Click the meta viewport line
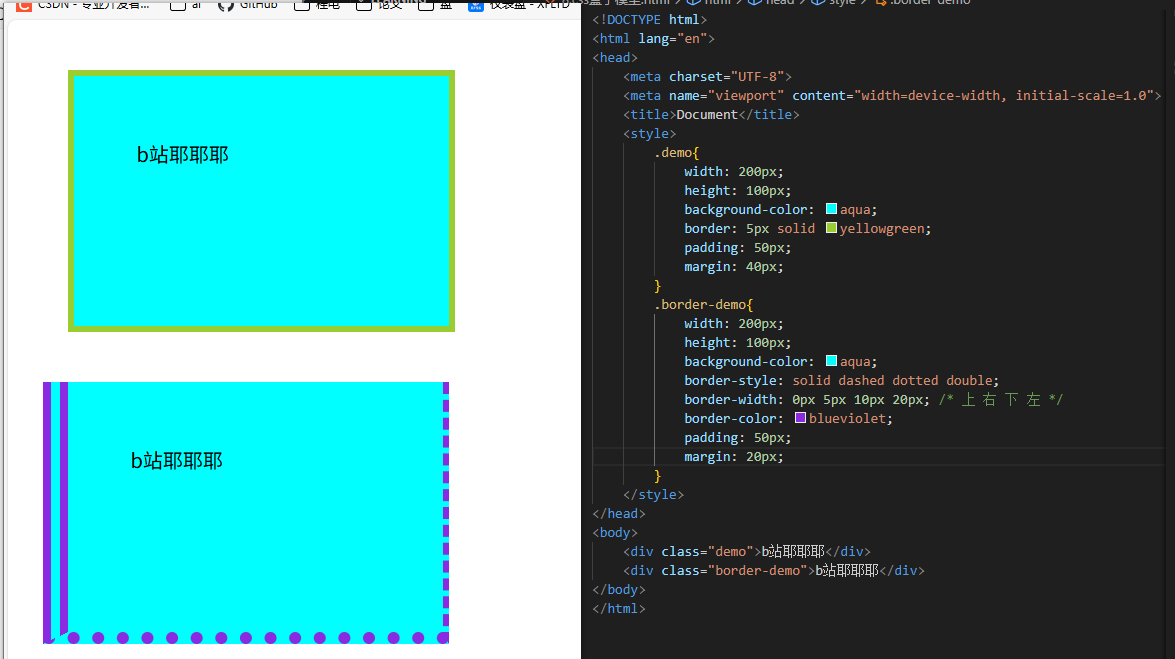 coord(892,95)
